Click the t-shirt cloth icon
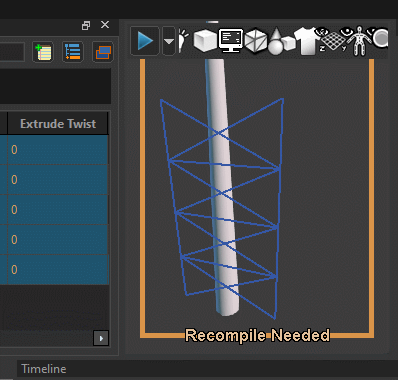The height and width of the screenshot is (380, 398). (306, 41)
